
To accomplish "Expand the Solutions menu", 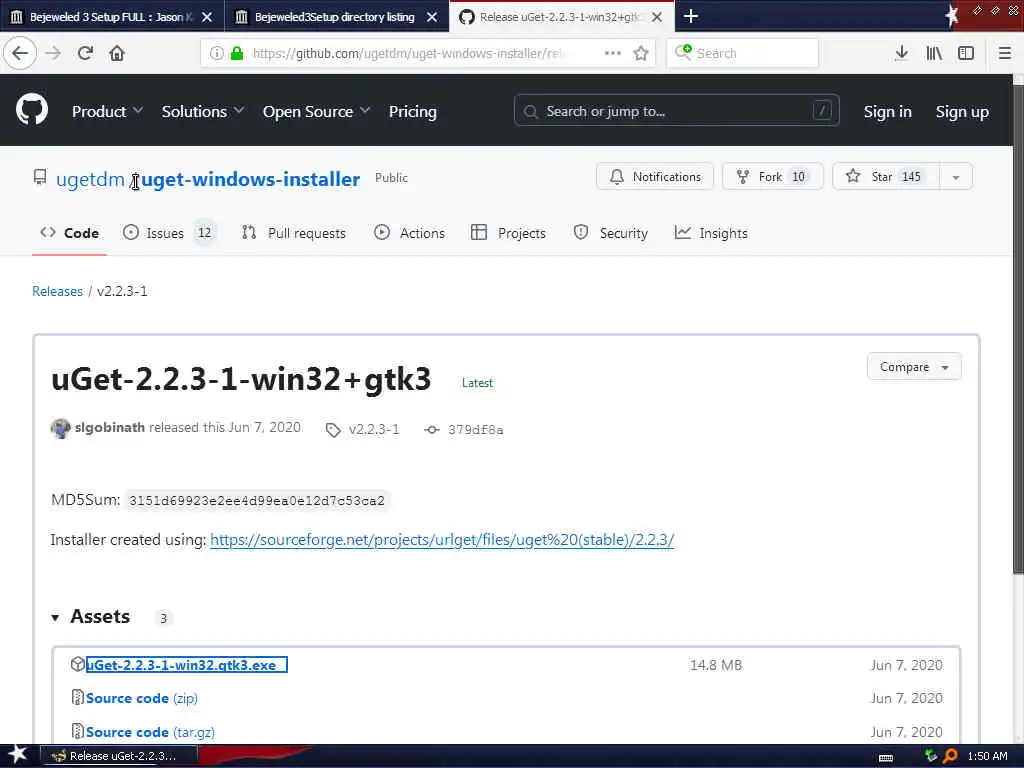I will (x=202, y=112).
